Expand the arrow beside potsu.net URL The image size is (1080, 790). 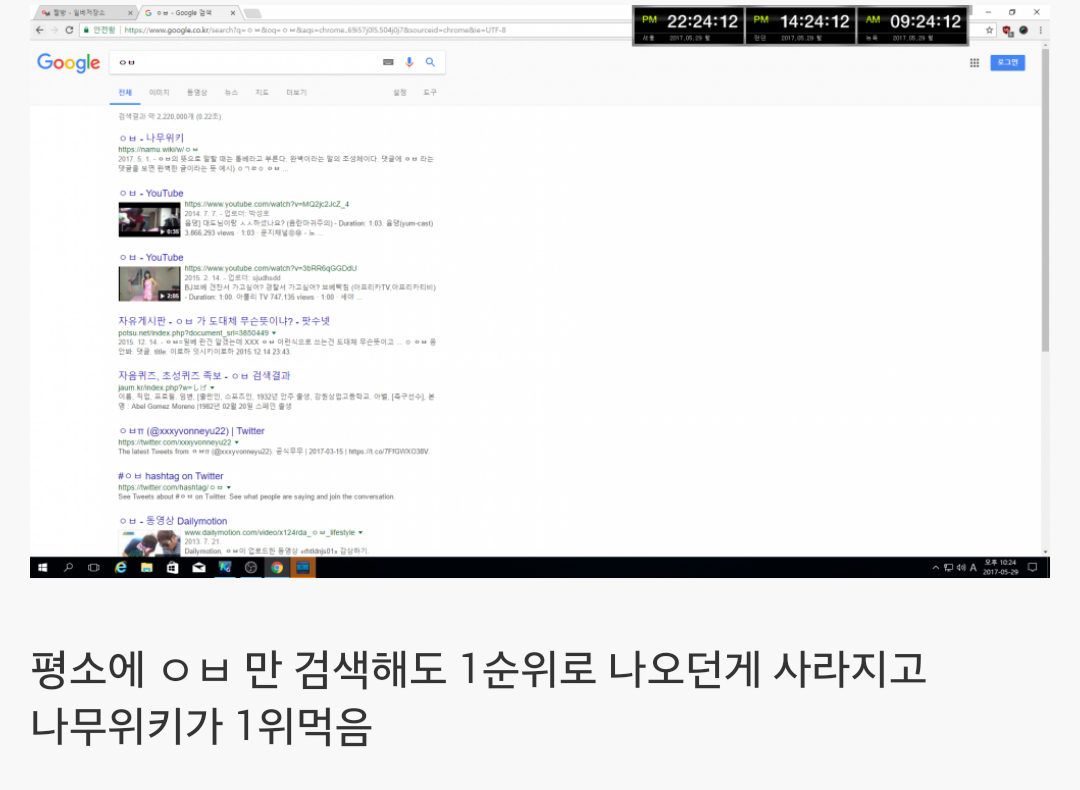tap(274, 333)
